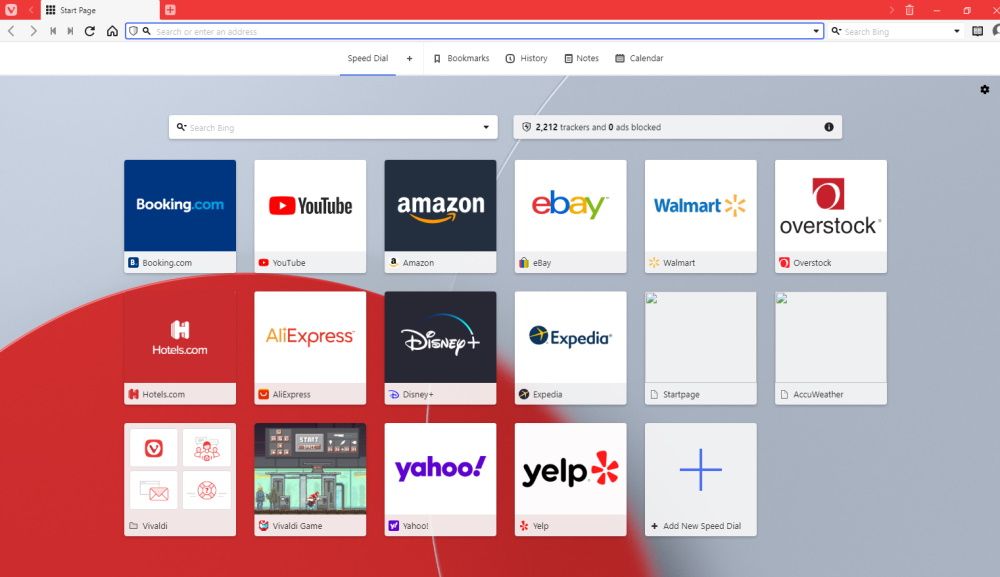
Task: Open the Disney+ speed dial
Action: [440, 347]
